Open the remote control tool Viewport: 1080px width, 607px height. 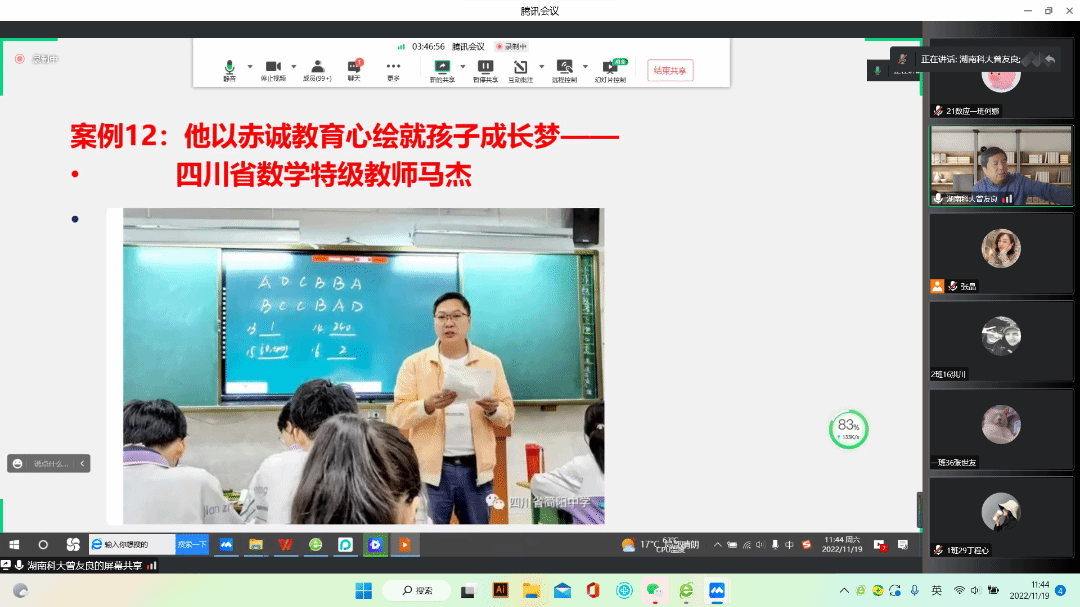564,68
